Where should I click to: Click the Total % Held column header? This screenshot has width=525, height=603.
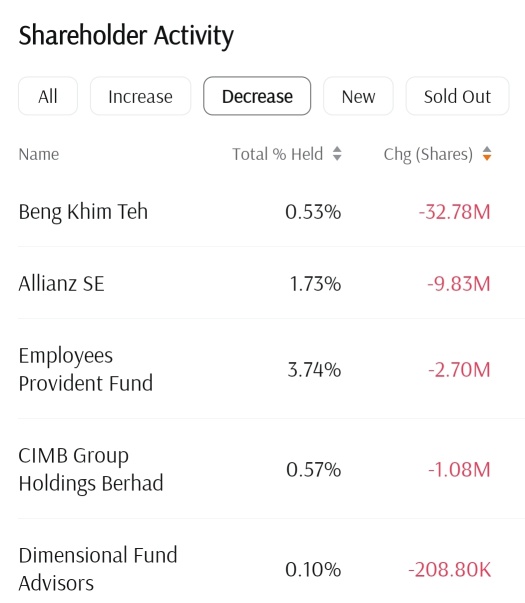(x=277, y=154)
